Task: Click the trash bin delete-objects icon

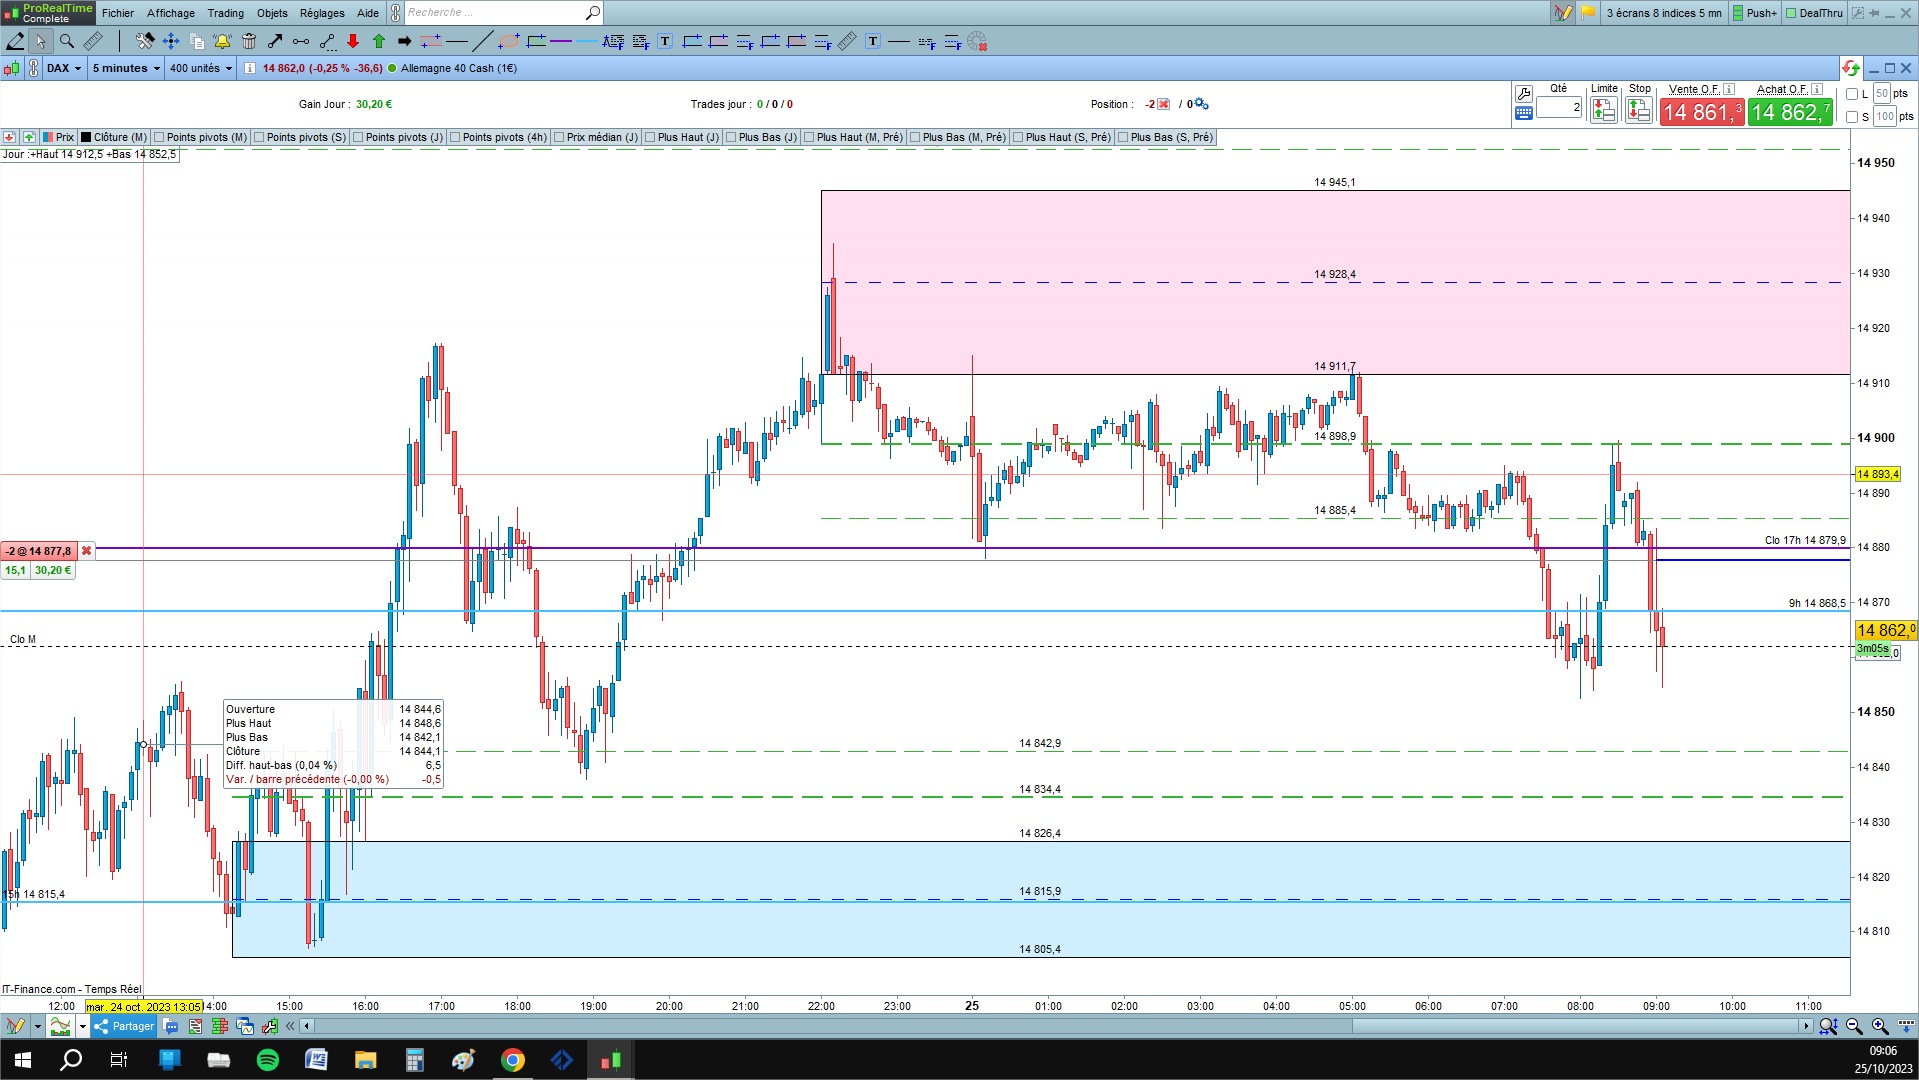Action: [249, 41]
